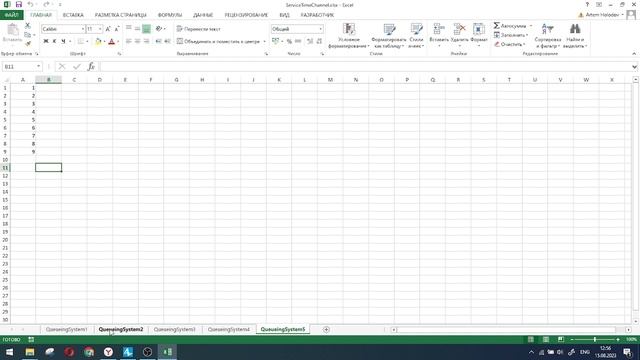
Task: Click the percent style icon
Action: pyautogui.click(x=289, y=41)
